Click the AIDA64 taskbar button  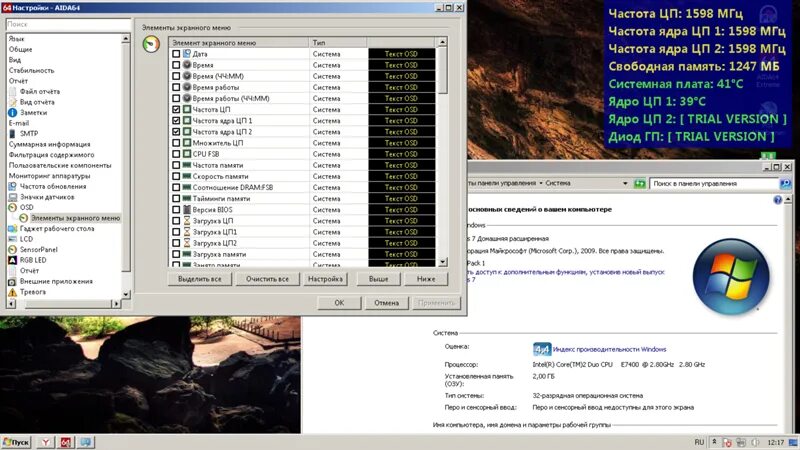coord(65,442)
